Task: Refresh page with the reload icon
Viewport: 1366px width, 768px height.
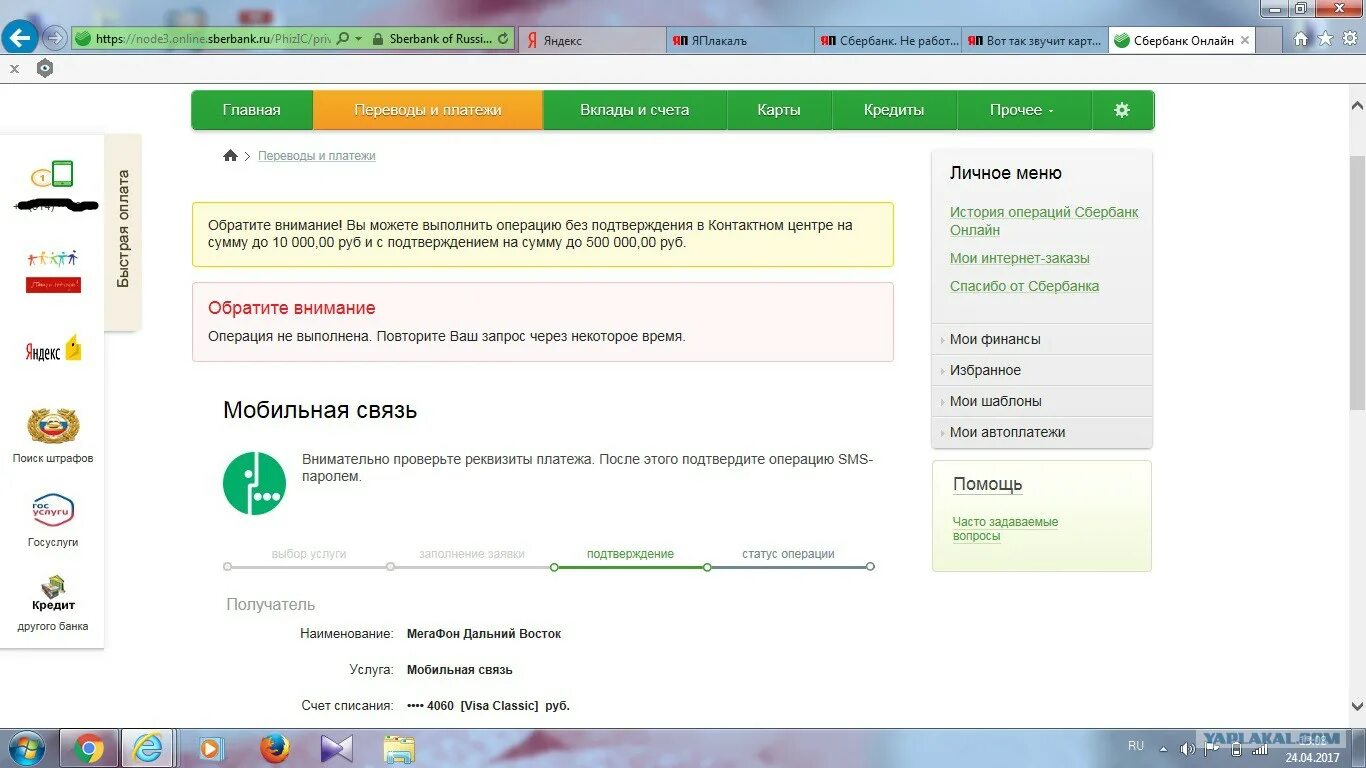Action: (503, 39)
